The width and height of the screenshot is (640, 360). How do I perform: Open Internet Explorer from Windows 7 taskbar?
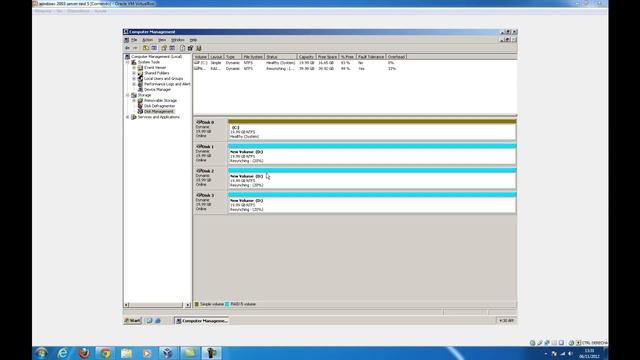pos(63,353)
